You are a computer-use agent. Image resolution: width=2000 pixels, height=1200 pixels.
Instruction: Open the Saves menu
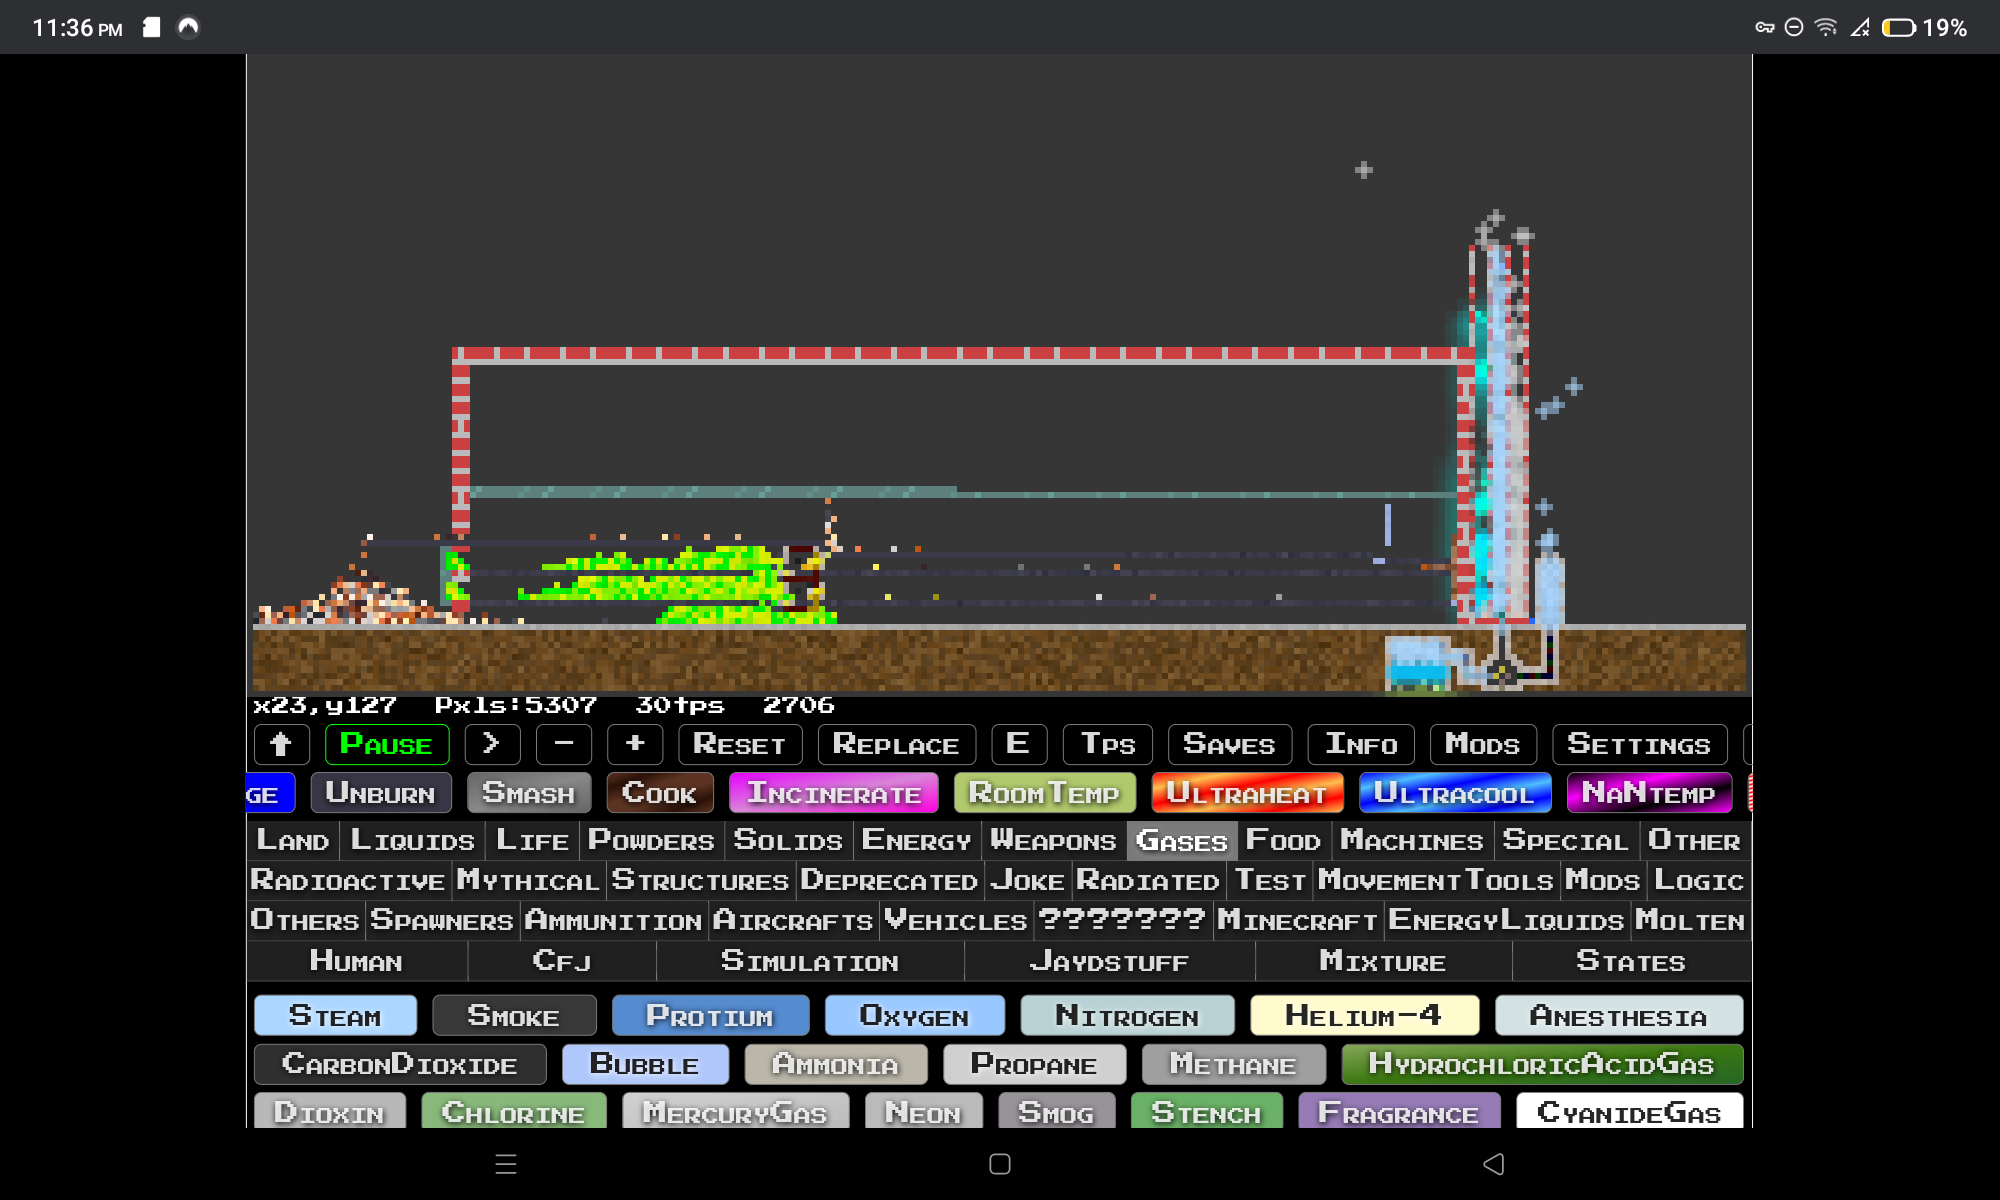1229,744
